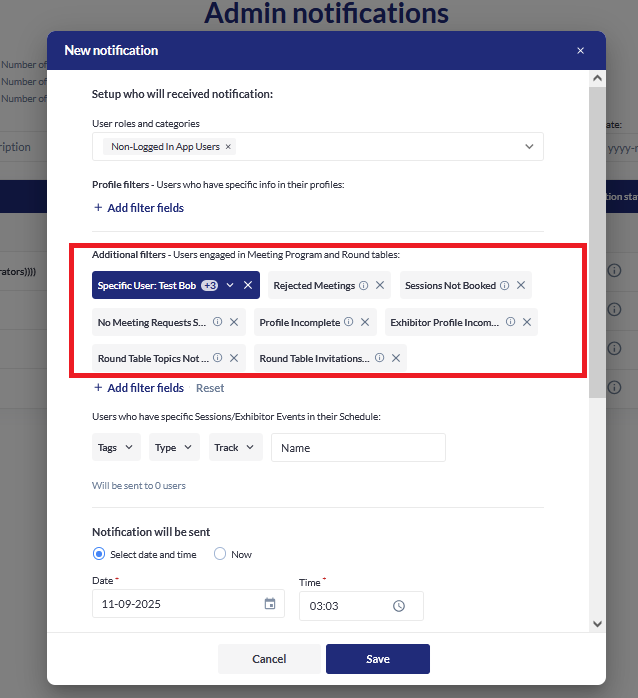Click into the Name input field

pyautogui.click(x=358, y=448)
